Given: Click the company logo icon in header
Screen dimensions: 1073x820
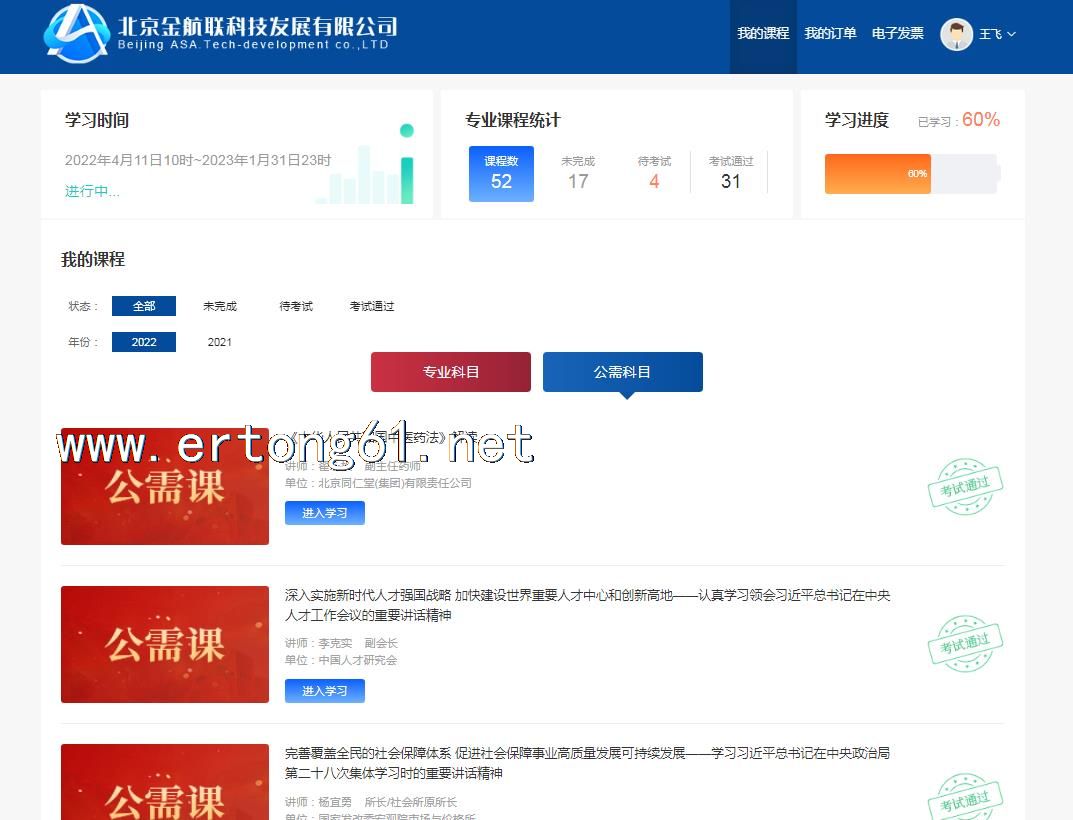Looking at the screenshot, I should tap(76, 32).
